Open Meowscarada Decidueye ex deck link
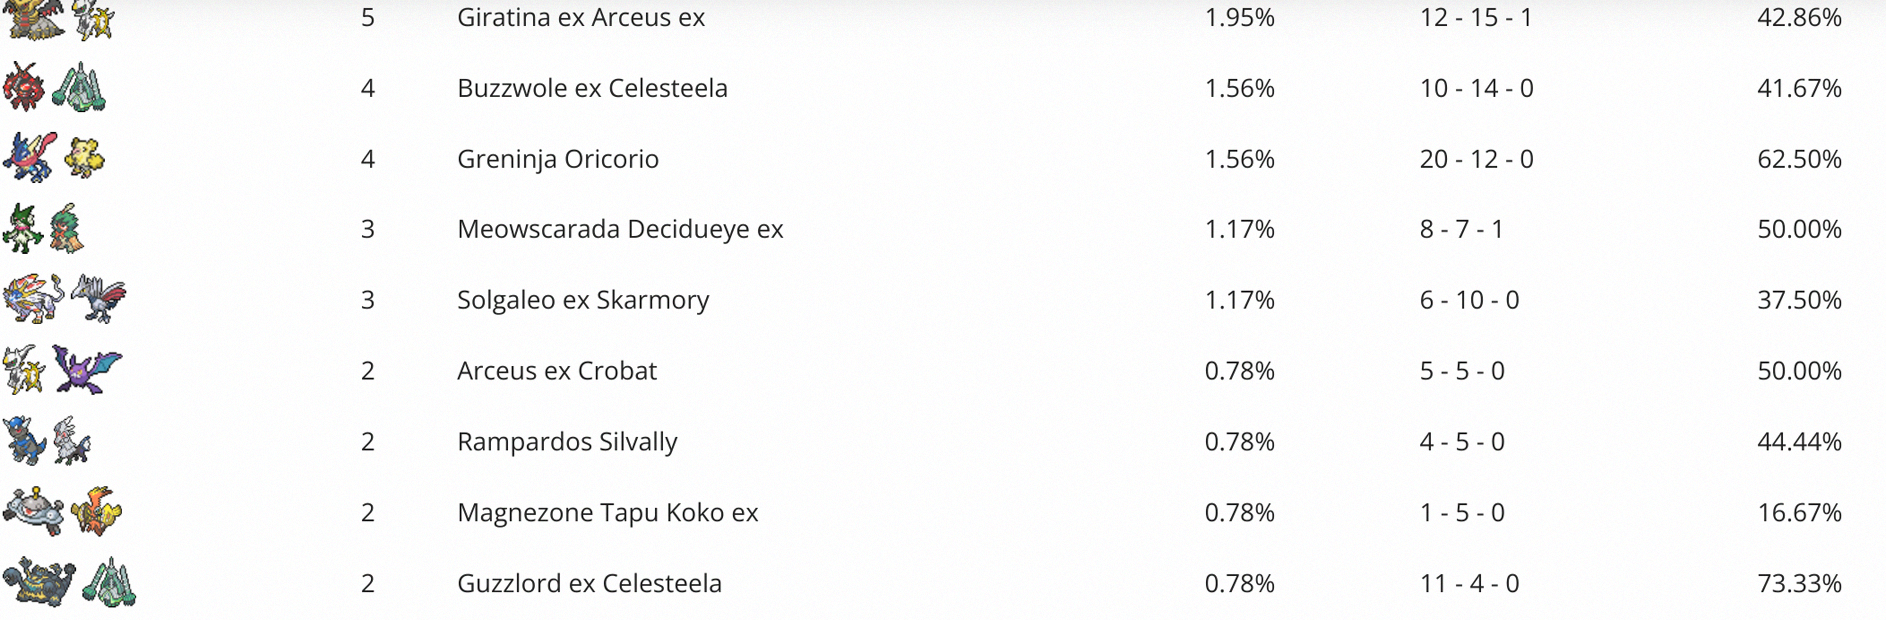 620,229
